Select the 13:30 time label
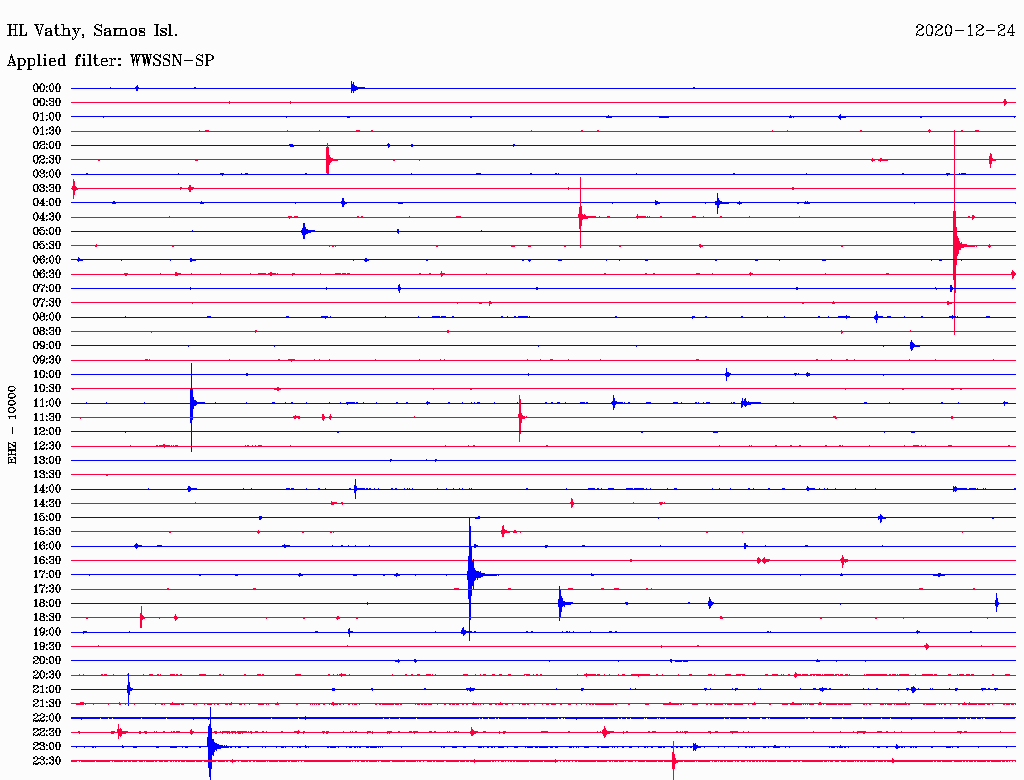Screen dimensions: 1024x780 pos(47,475)
